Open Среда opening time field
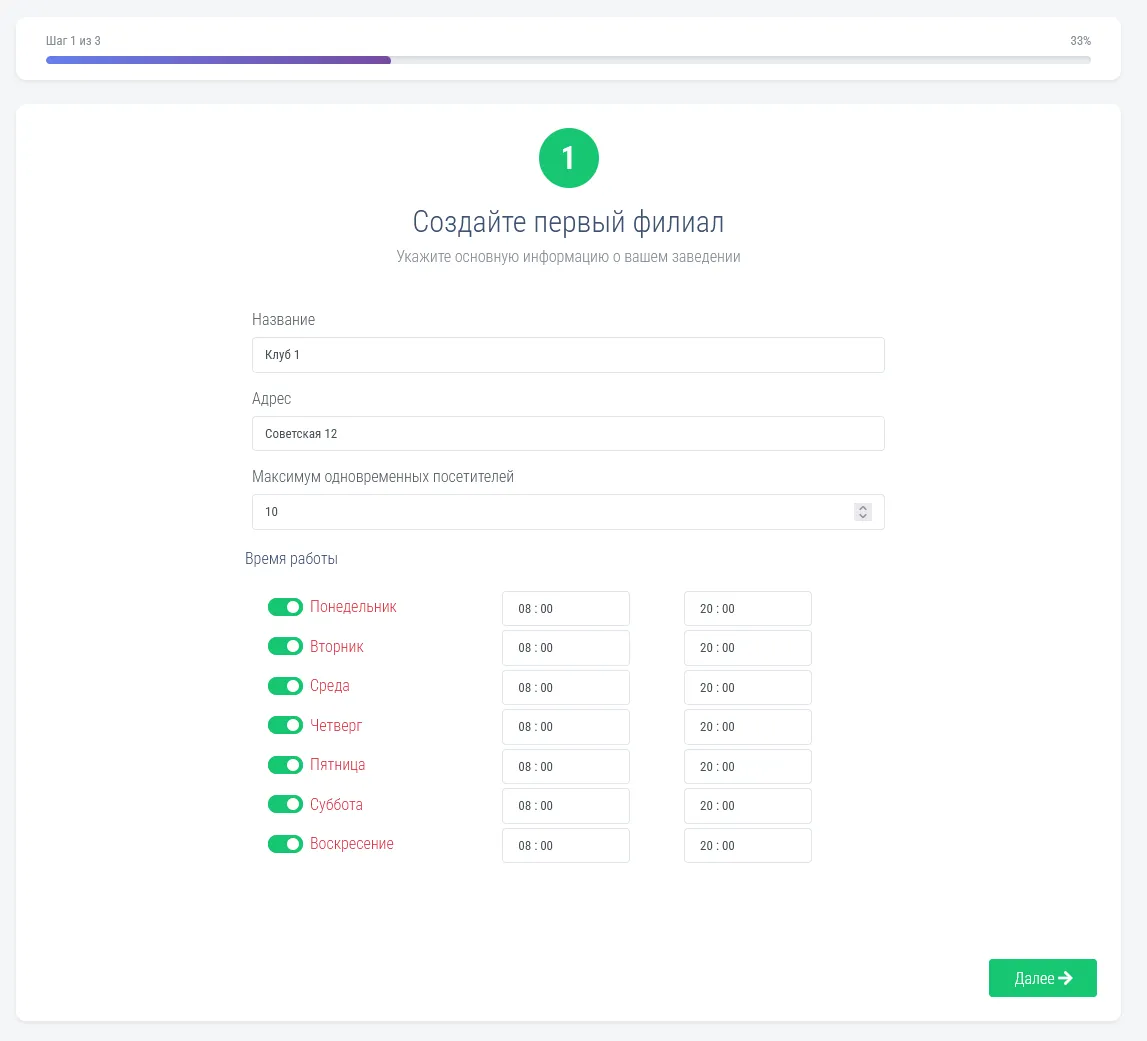This screenshot has width=1147, height=1041. 565,687
